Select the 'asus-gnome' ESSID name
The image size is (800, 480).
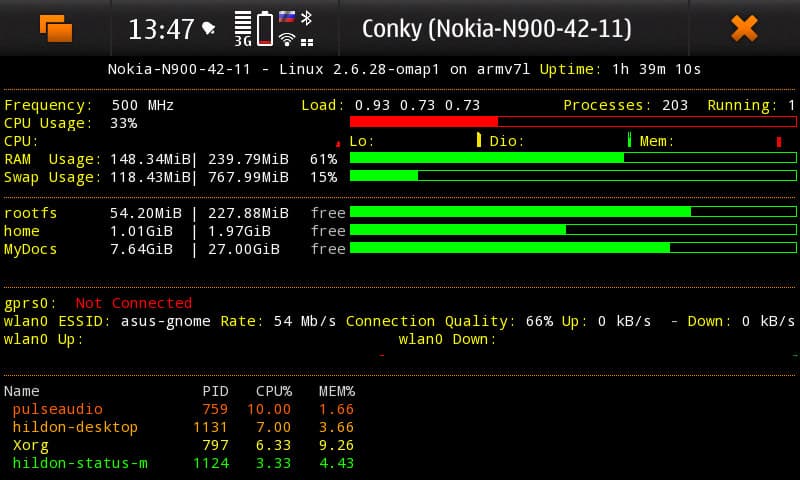click(165, 321)
